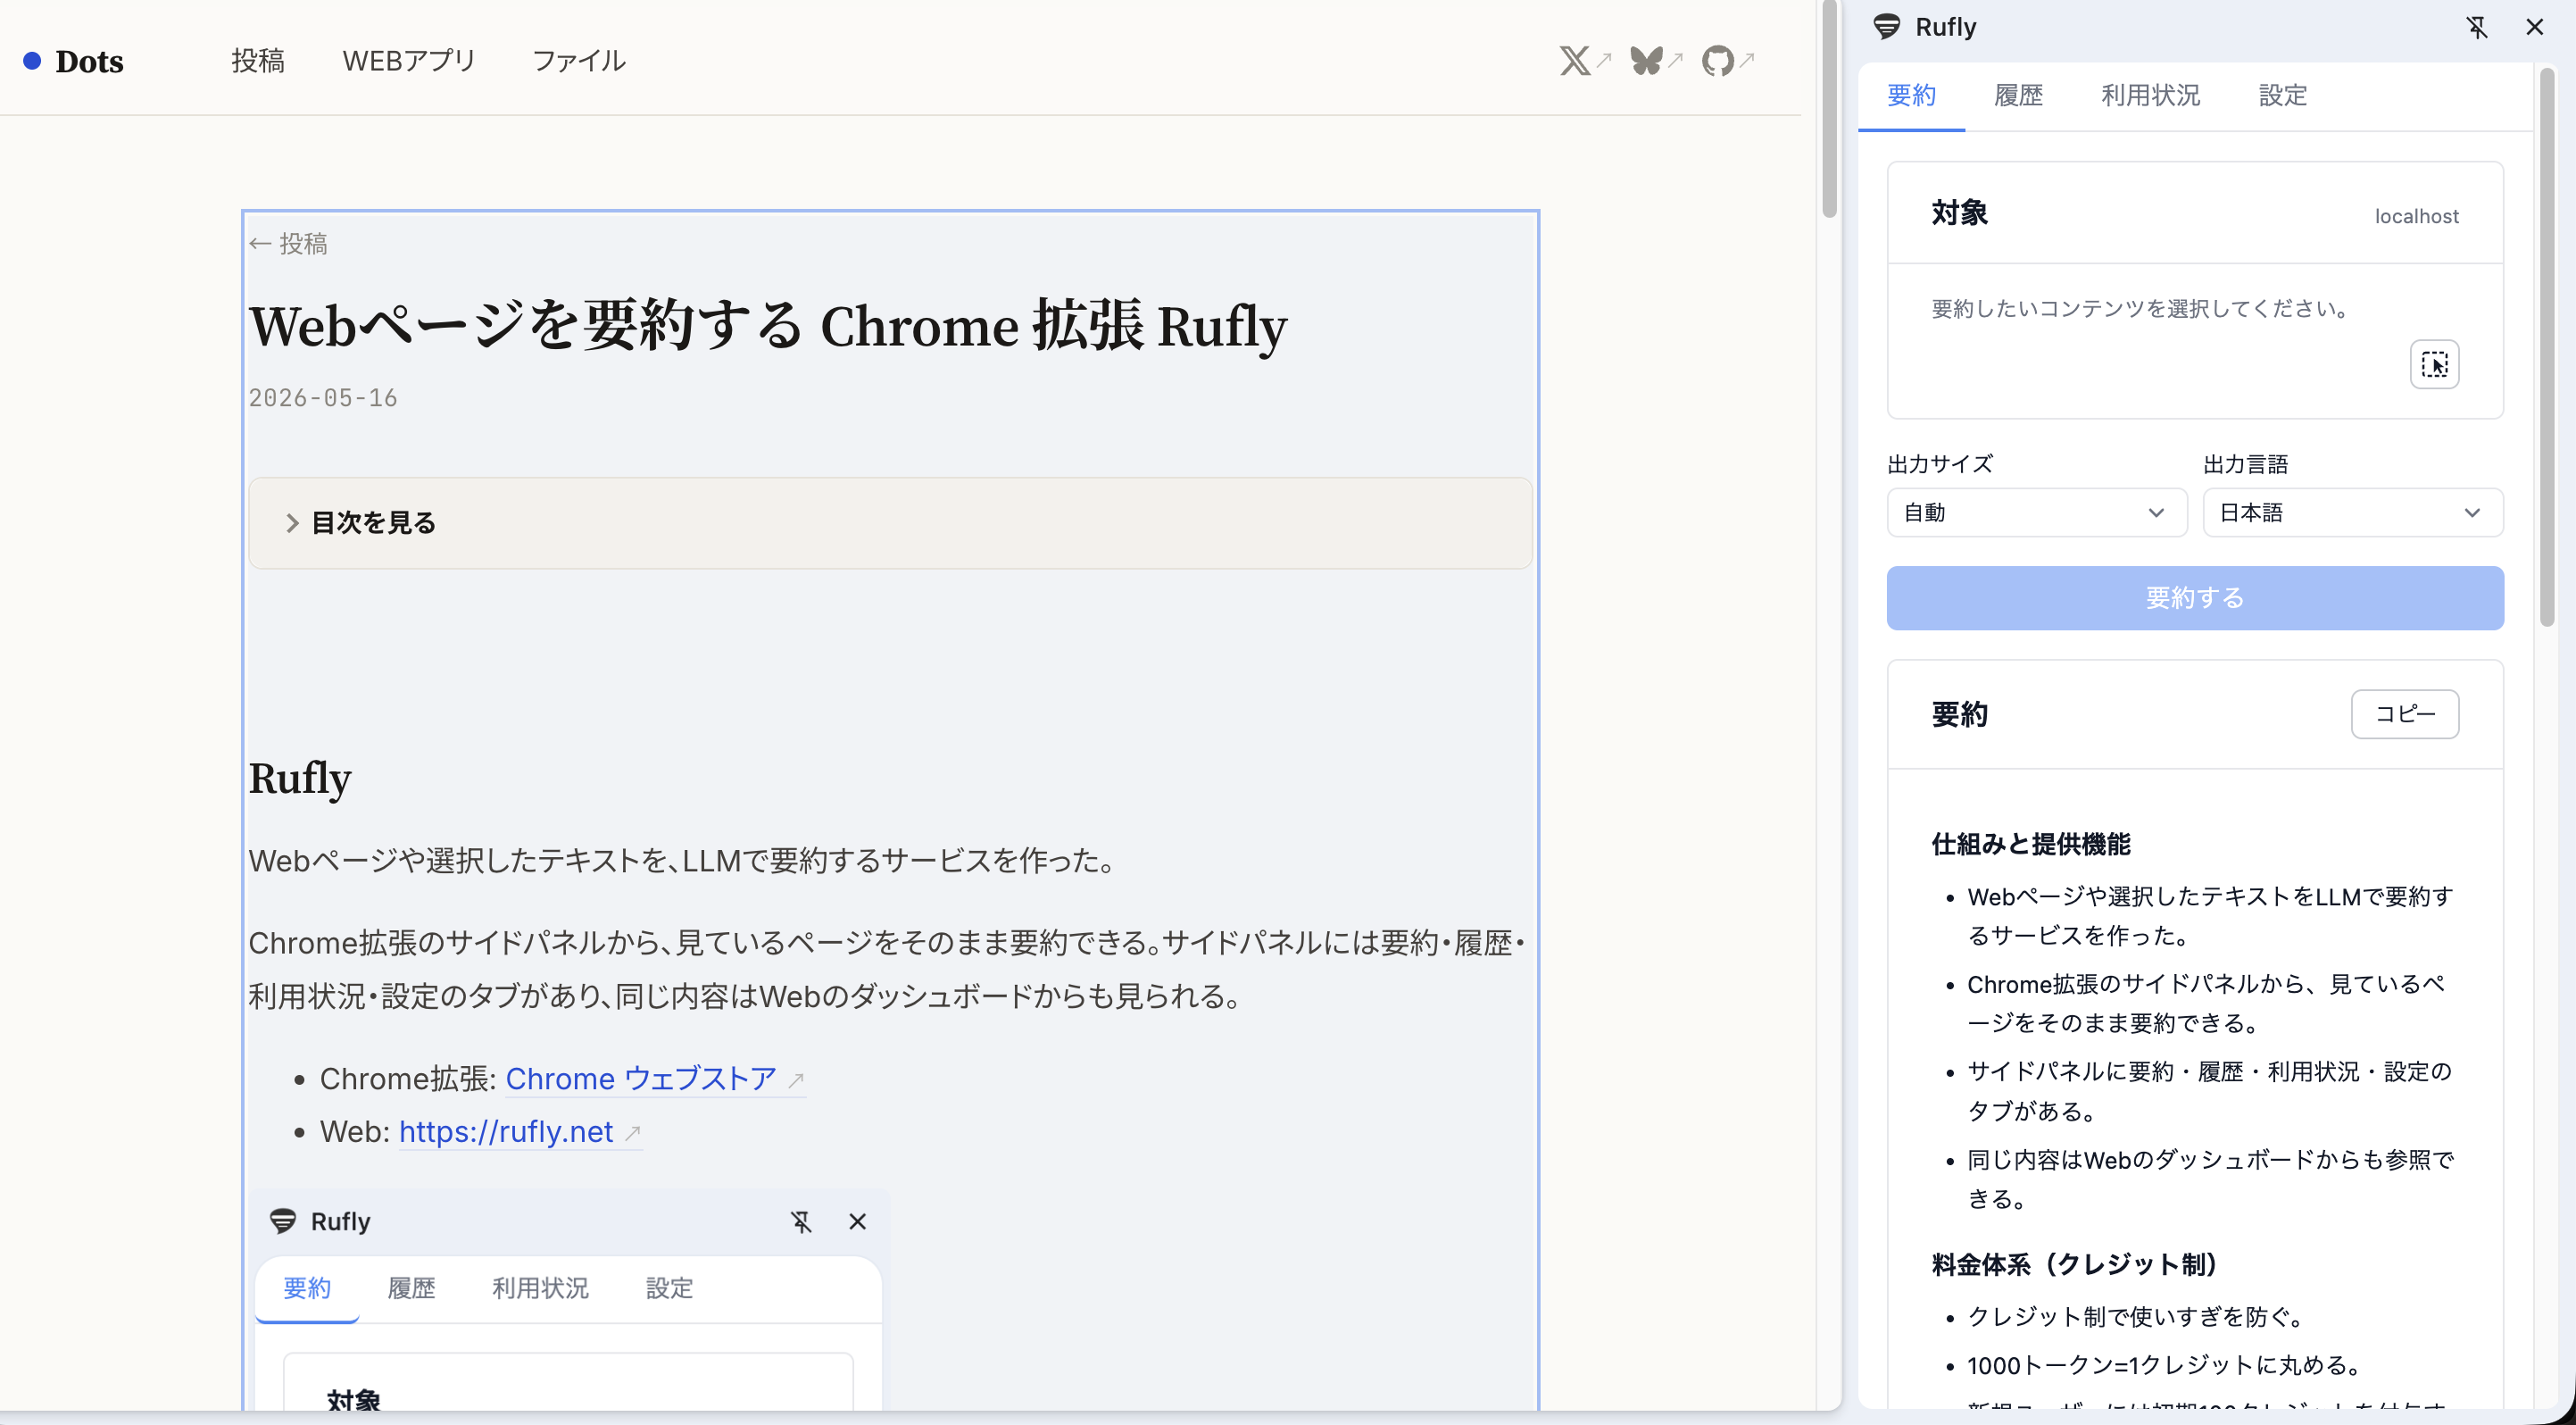The width and height of the screenshot is (2576, 1425).
Task: Activate the content selection picker icon
Action: pyautogui.click(x=2434, y=364)
